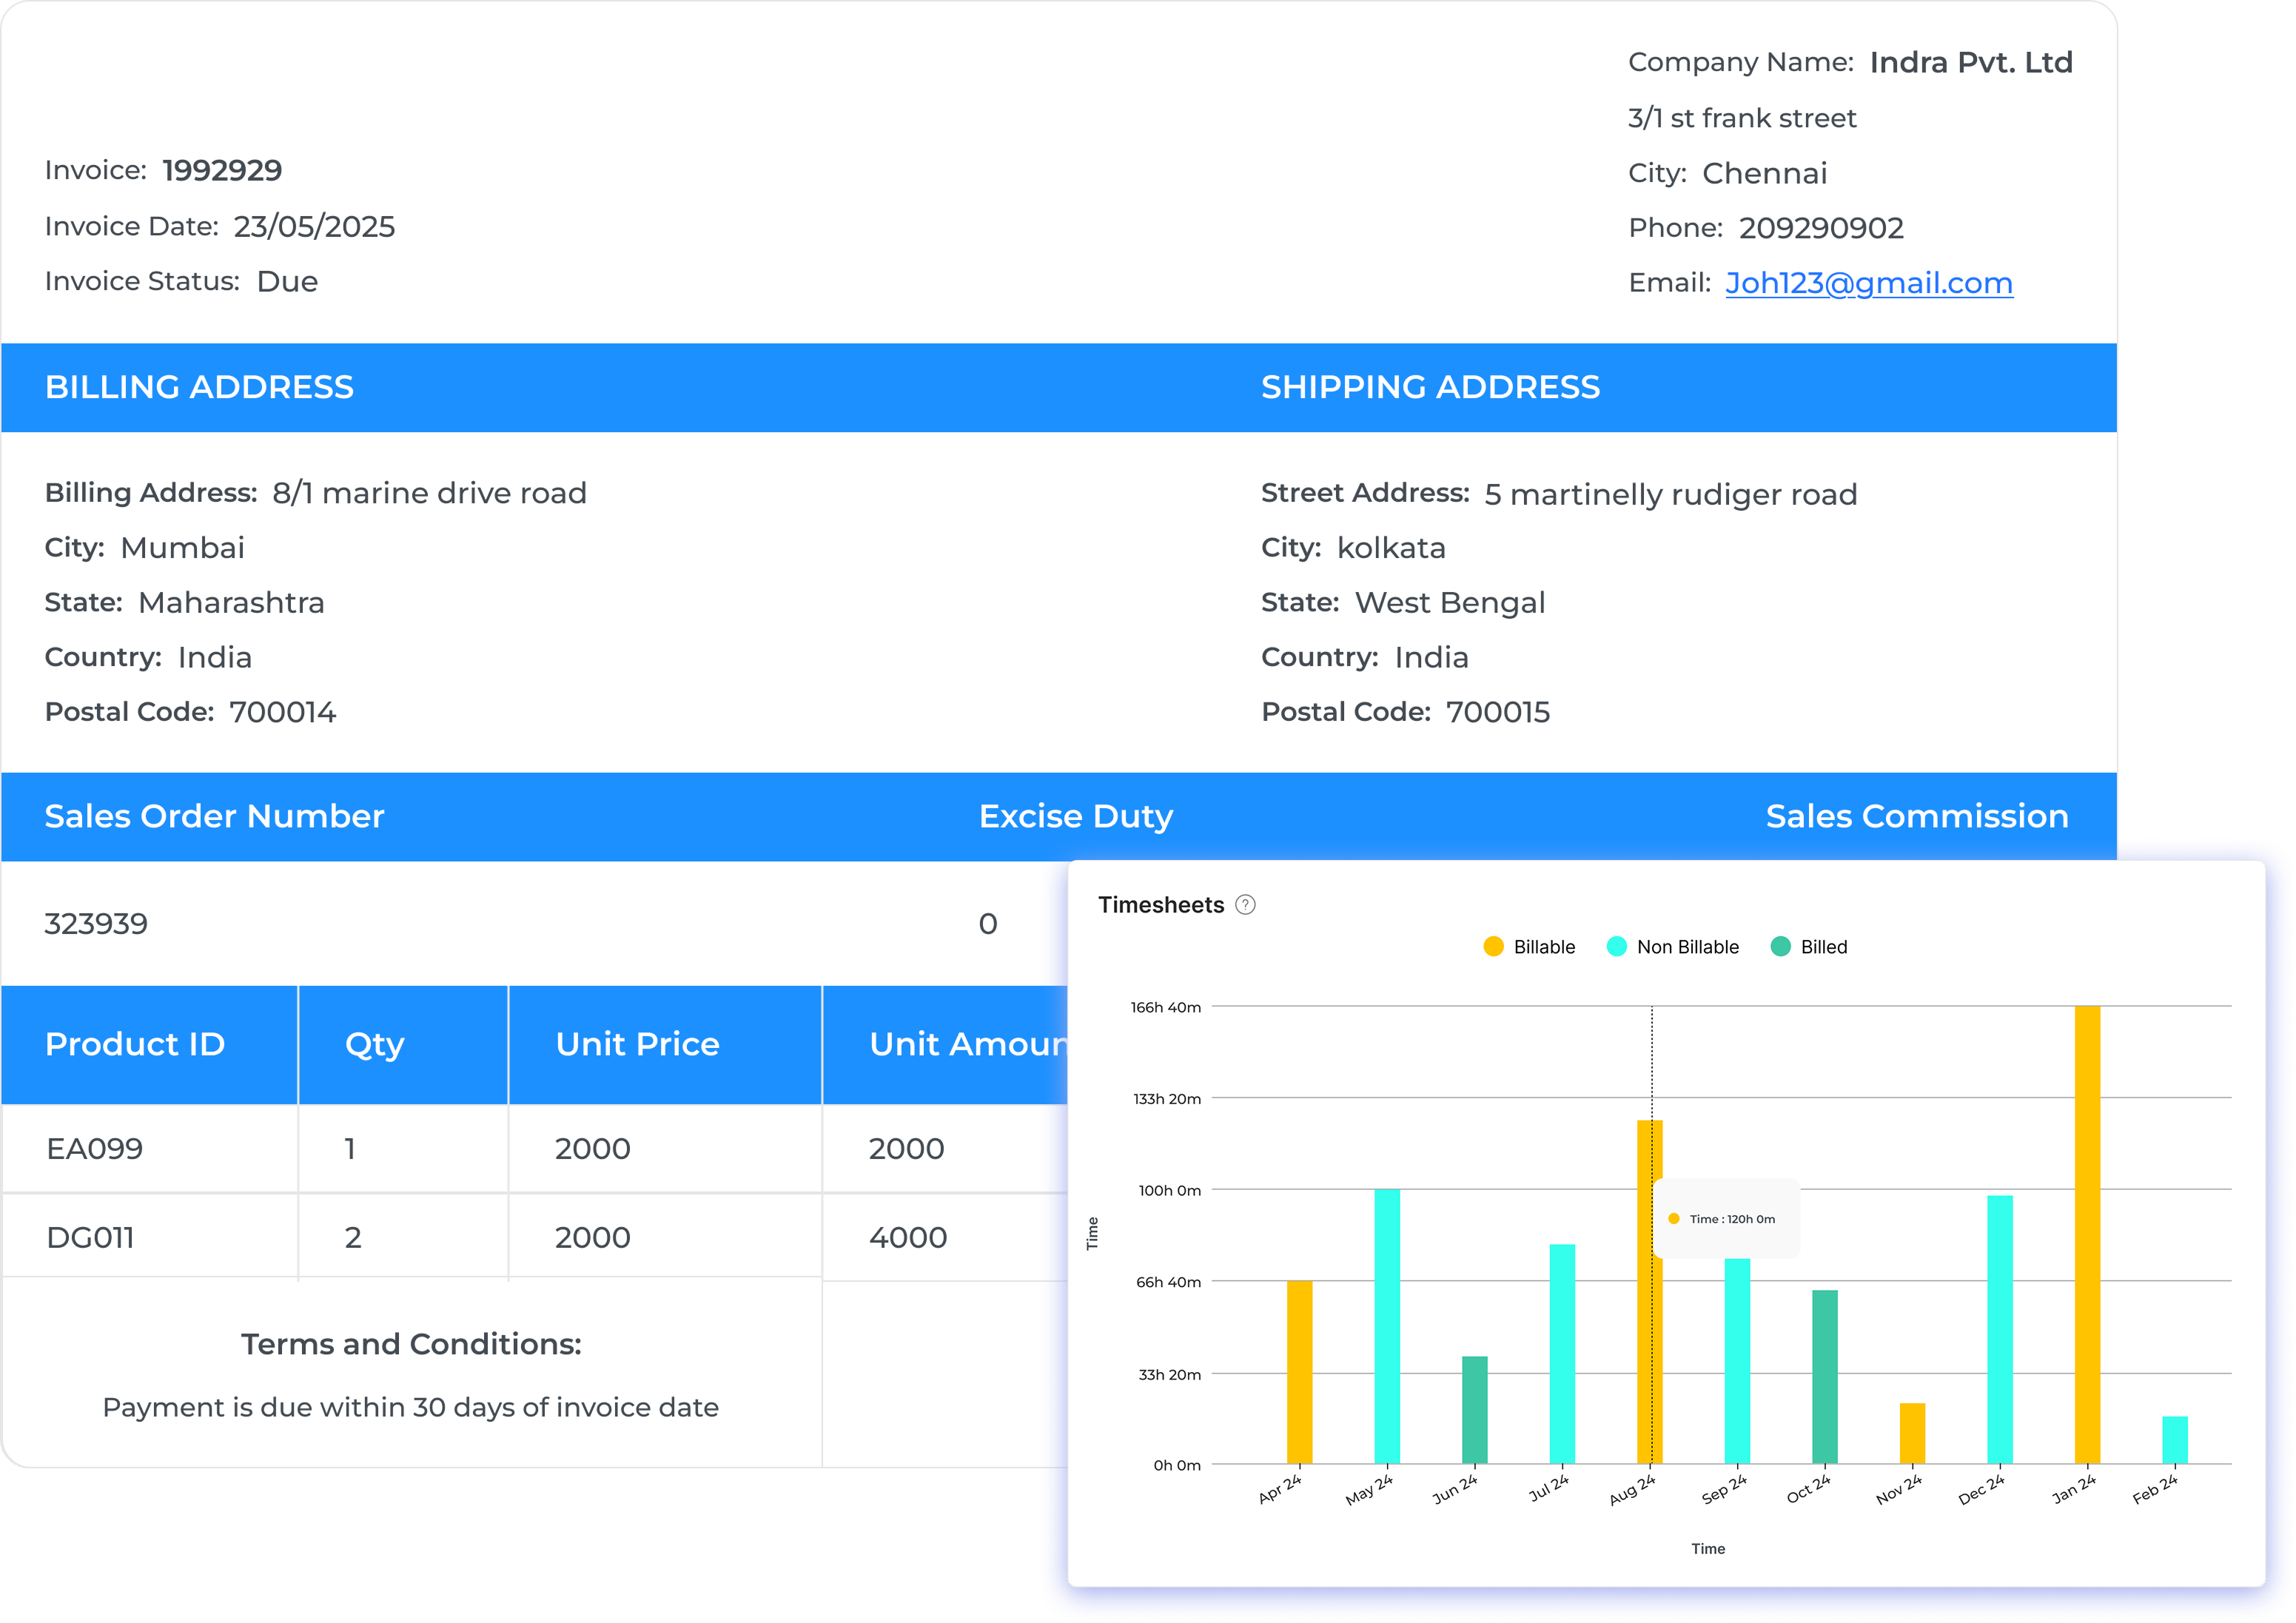Screen dimensions: 2296x1623
Task: Click the Jun 24 billed bar
Action: (x=1474, y=1410)
